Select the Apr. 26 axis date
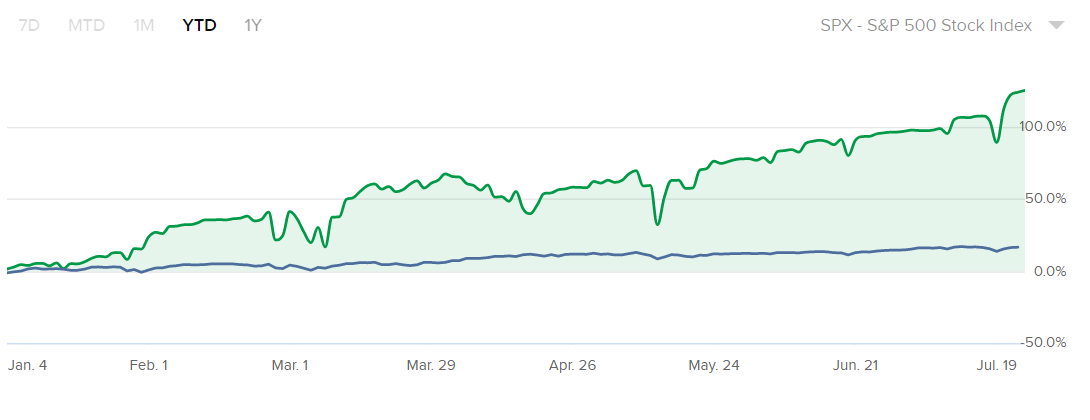Image resolution: width=1090 pixels, height=420 pixels. pos(572,366)
